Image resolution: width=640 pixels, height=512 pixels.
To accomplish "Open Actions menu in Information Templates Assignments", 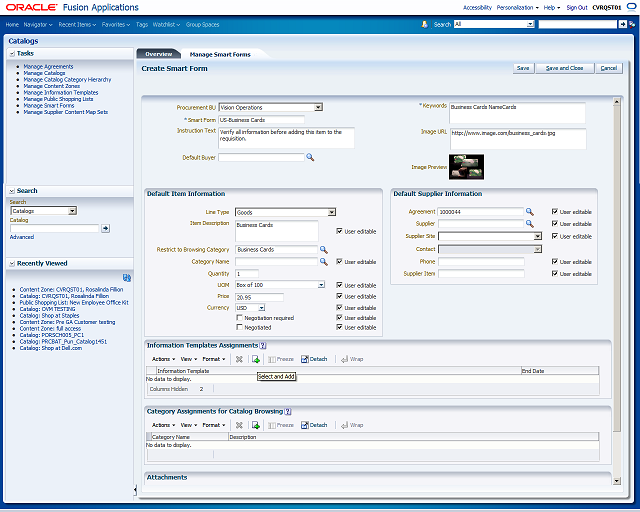I will (x=163, y=359).
